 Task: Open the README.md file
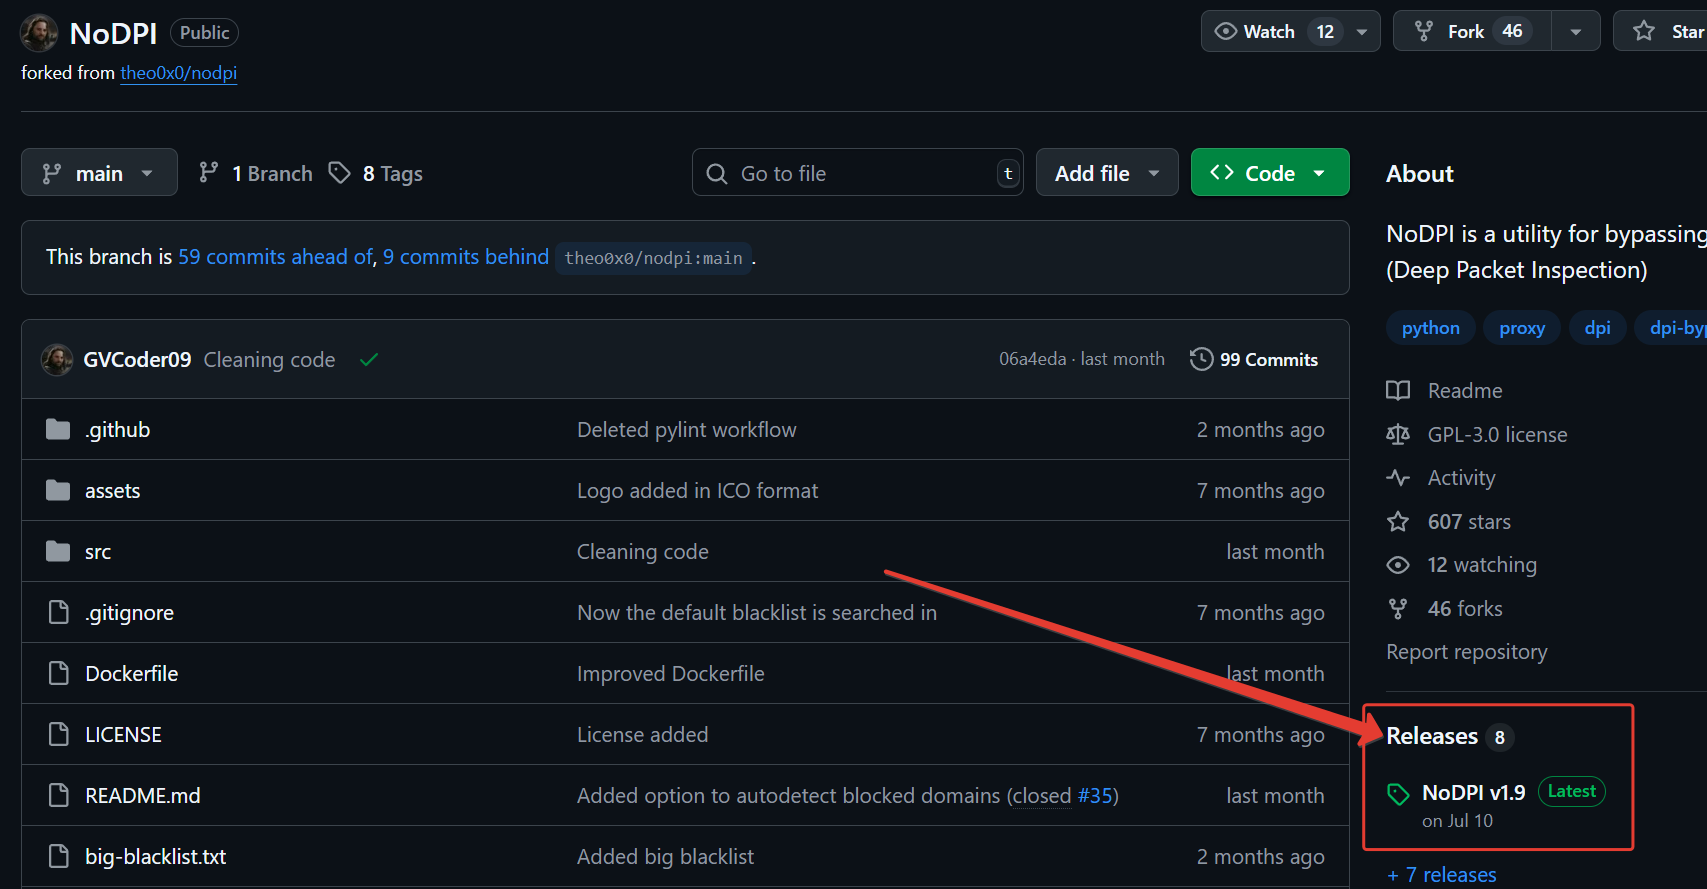(x=142, y=796)
